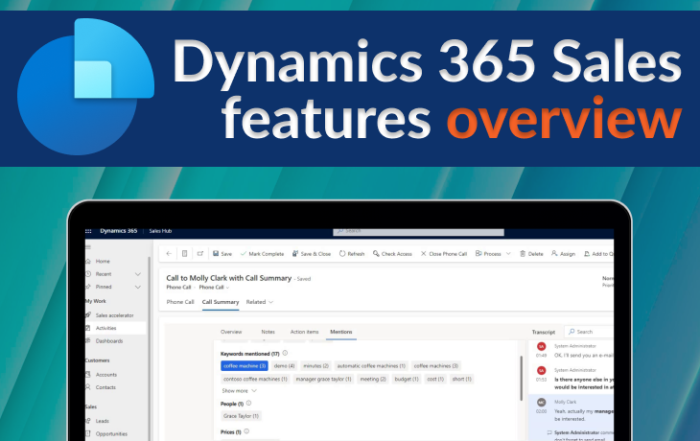Image resolution: width=700 pixels, height=441 pixels.
Task: Click the Prices info icon
Action: pyautogui.click(x=246, y=431)
